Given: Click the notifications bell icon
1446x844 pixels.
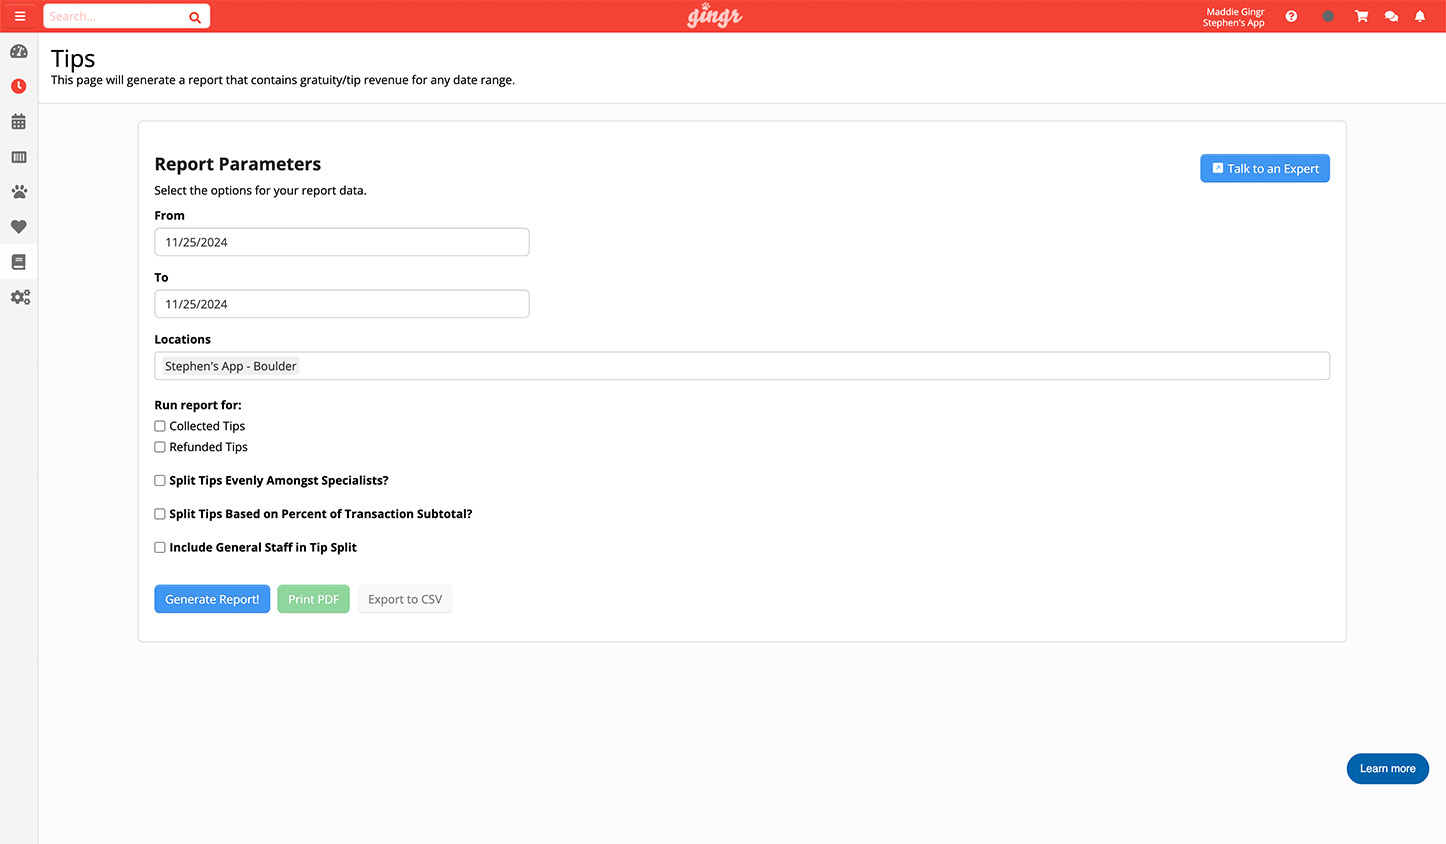Looking at the screenshot, I should point(1420,16).
